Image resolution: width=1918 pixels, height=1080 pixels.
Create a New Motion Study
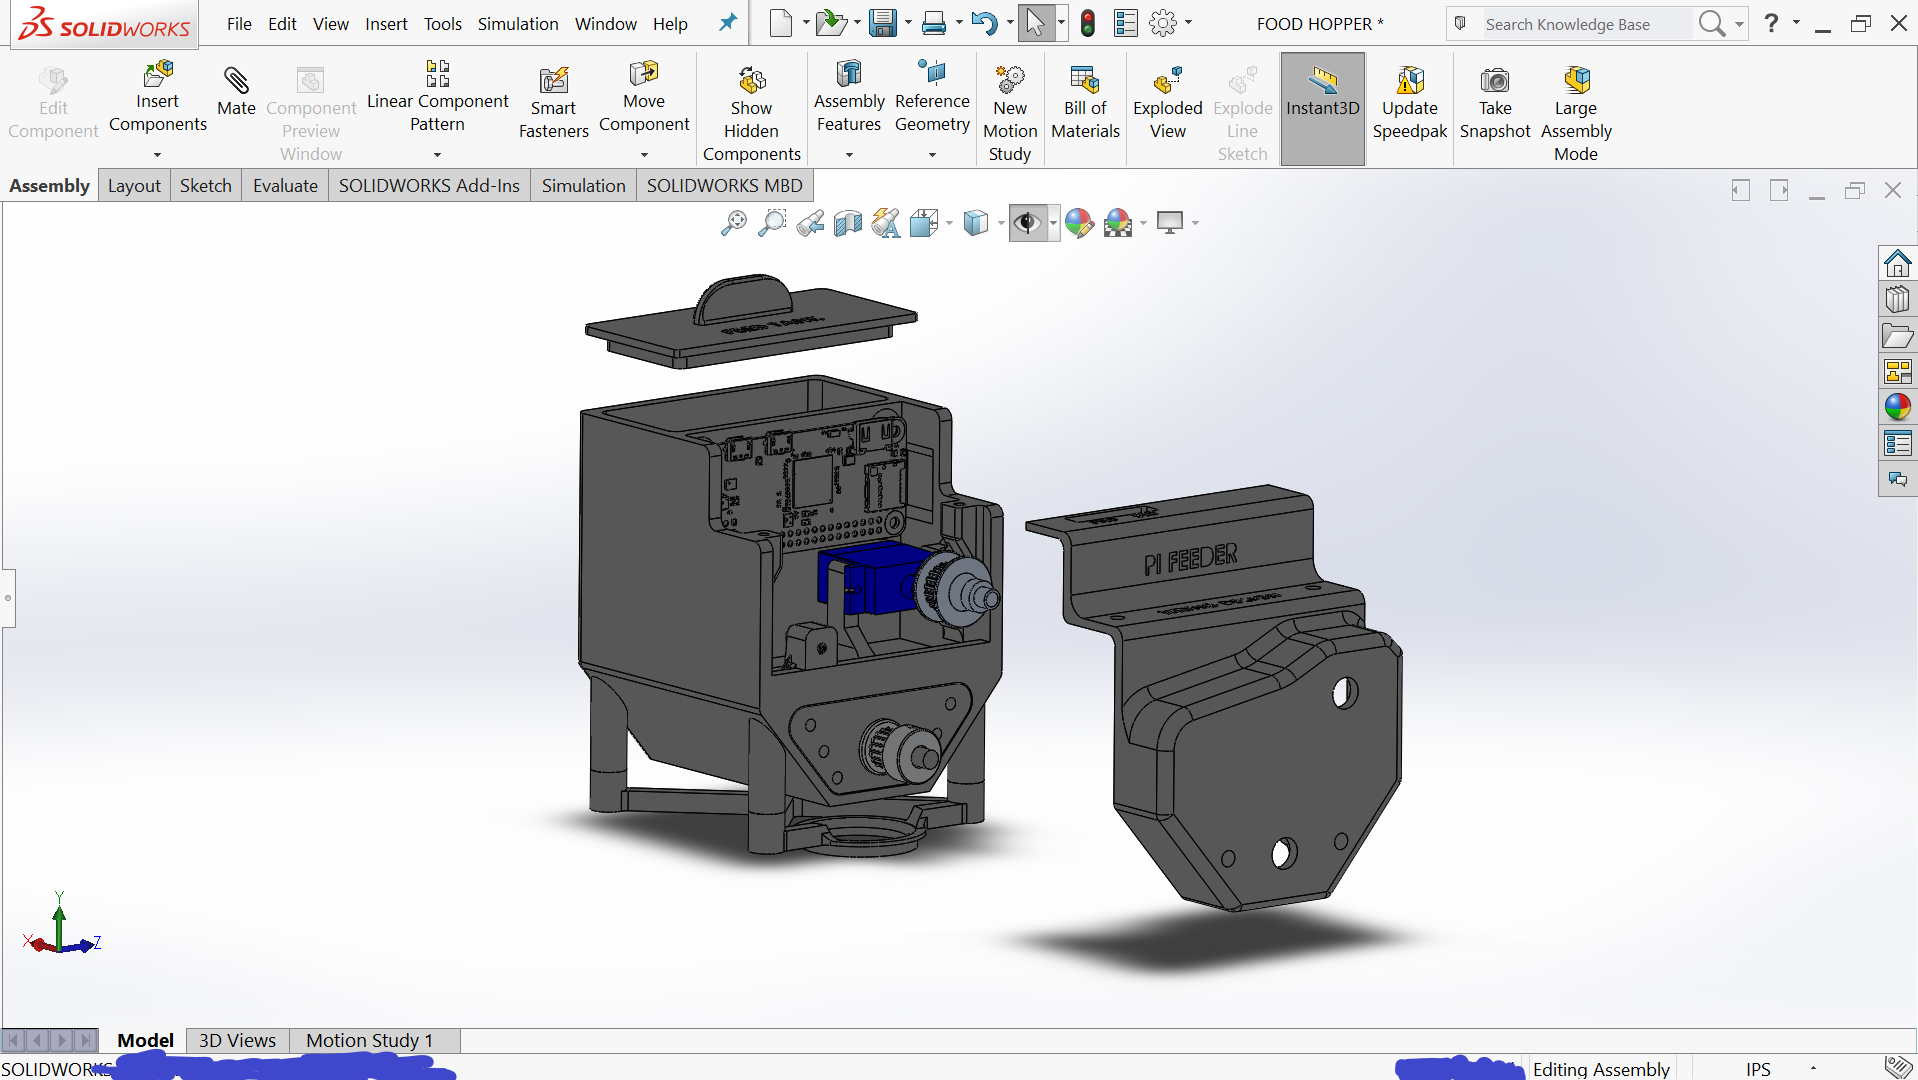(x=1010, y=114)
